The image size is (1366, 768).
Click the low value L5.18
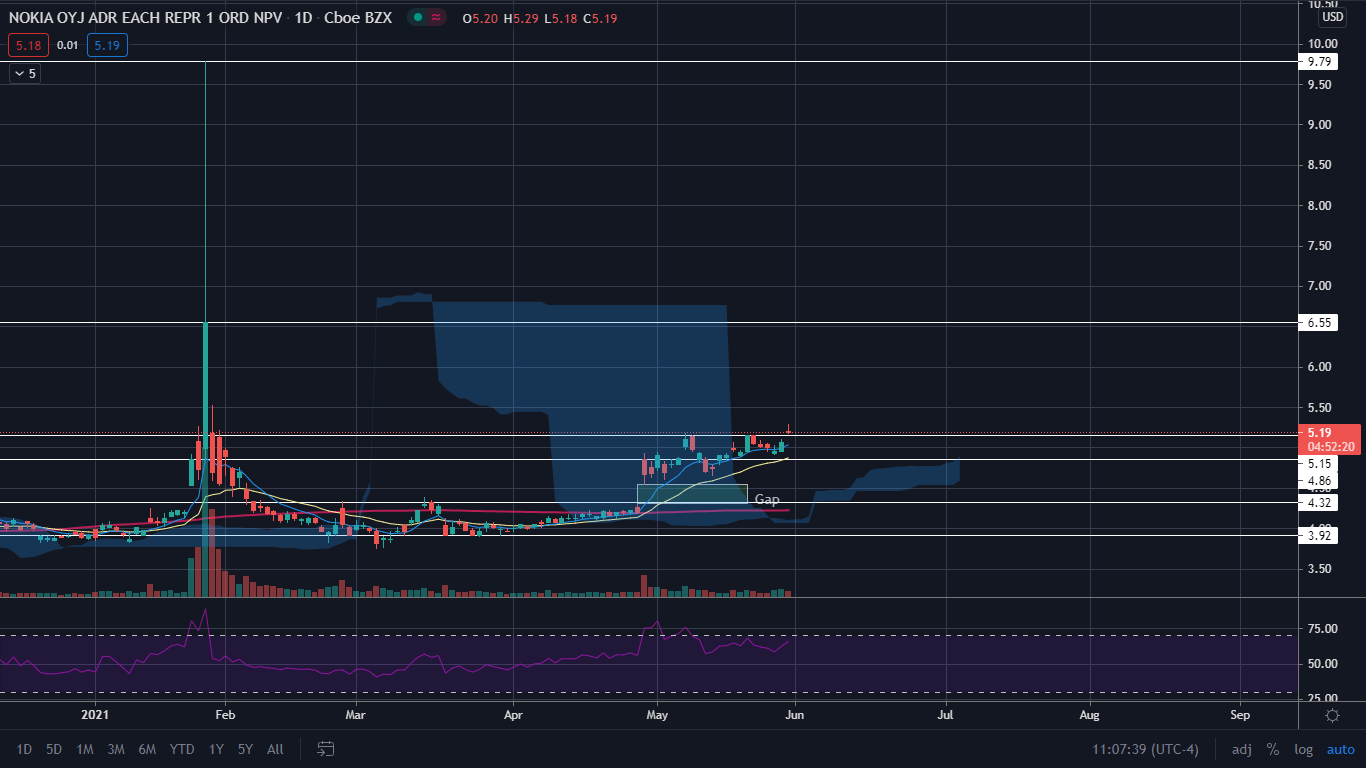[x=561, y=17]
